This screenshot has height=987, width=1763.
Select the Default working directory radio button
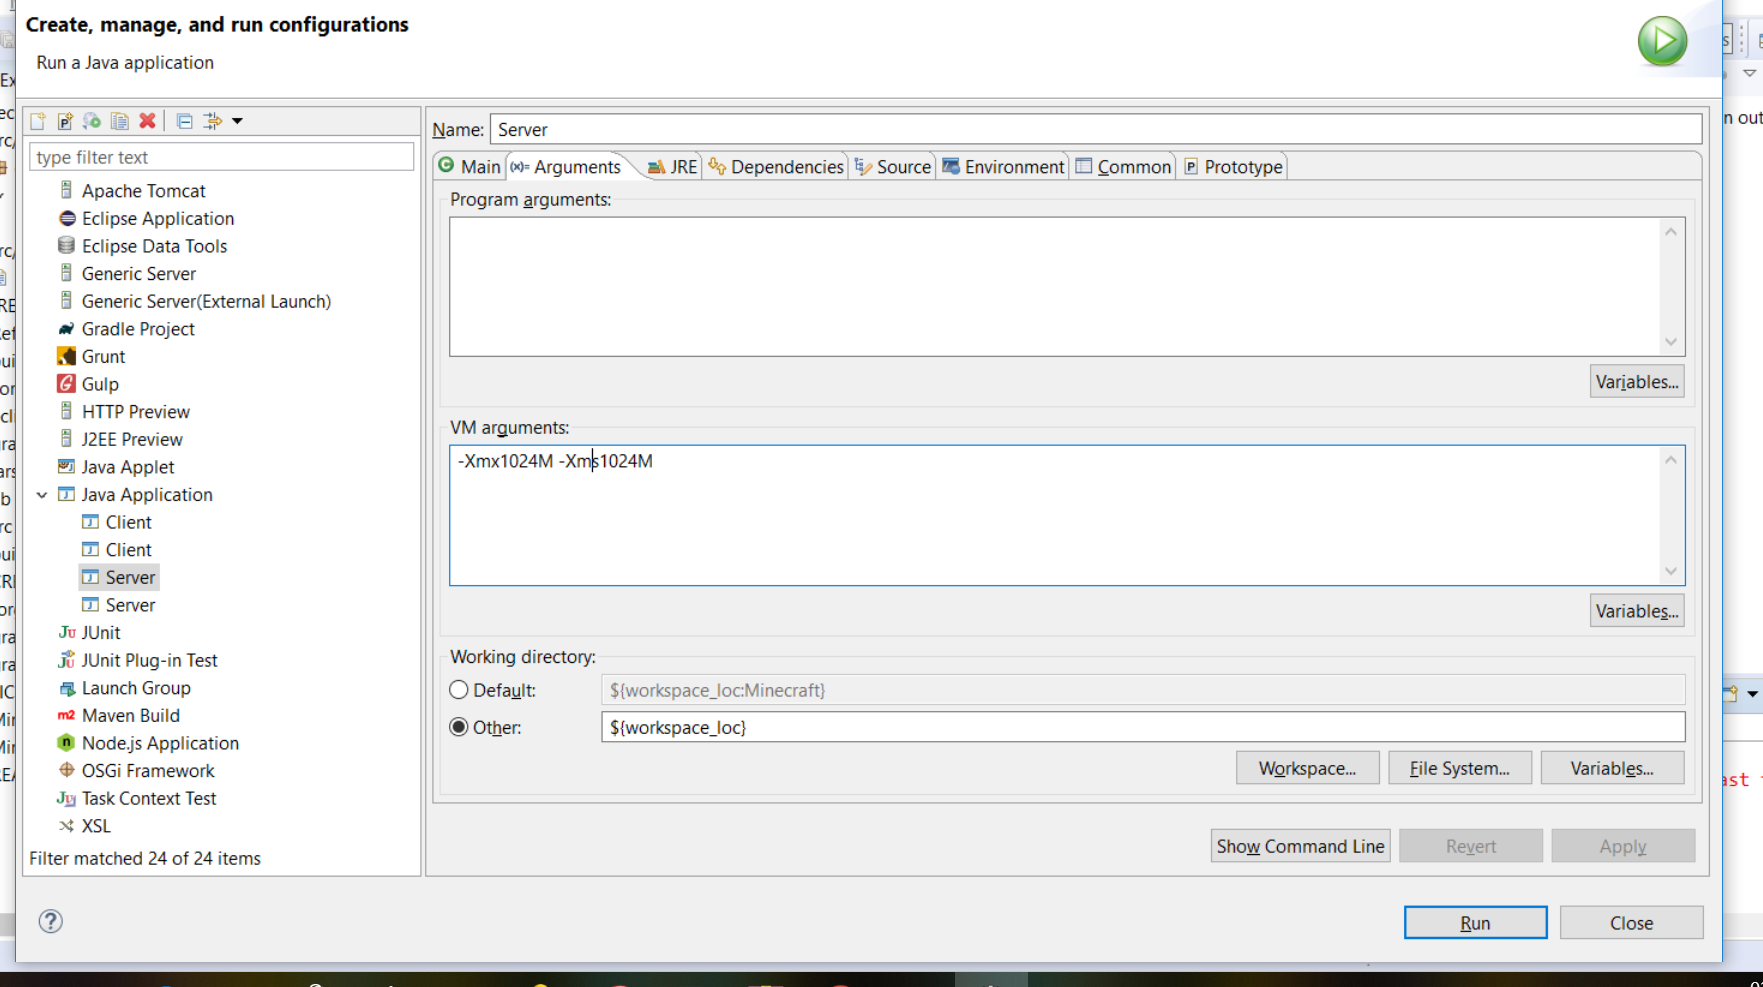pos(459,690)
